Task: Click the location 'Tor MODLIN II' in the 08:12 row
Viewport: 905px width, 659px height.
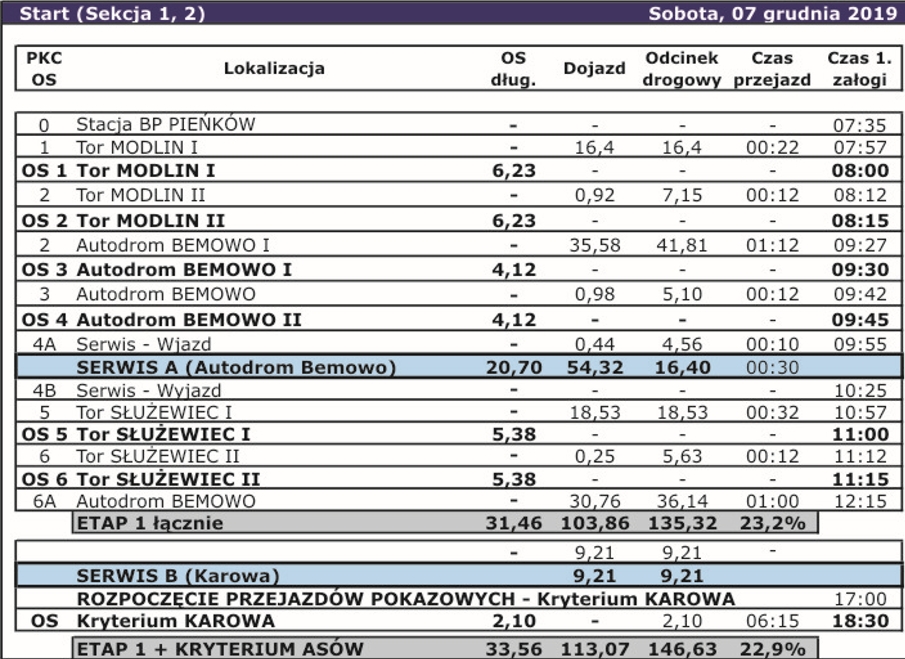Action: point(140,195)
